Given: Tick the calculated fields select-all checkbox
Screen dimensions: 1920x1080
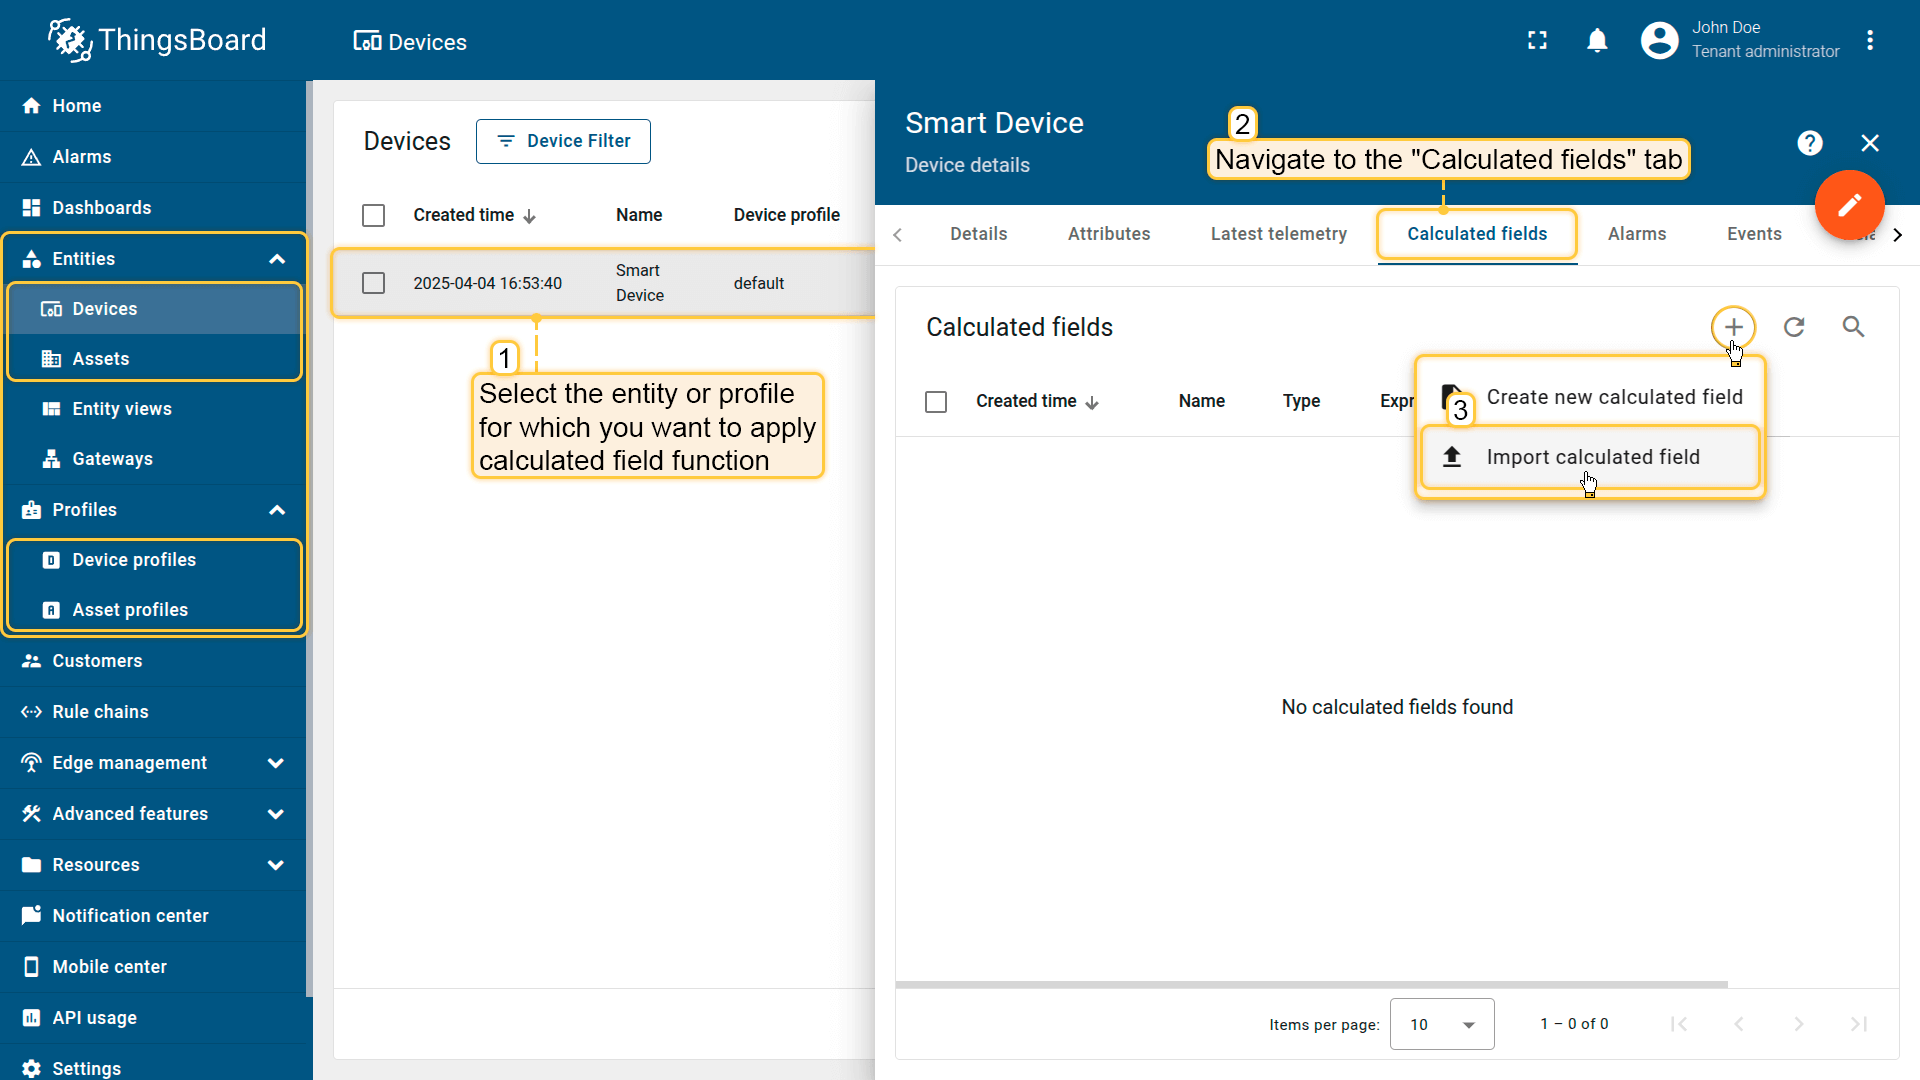Looking at the screenshot, I should tap(936, 401).
